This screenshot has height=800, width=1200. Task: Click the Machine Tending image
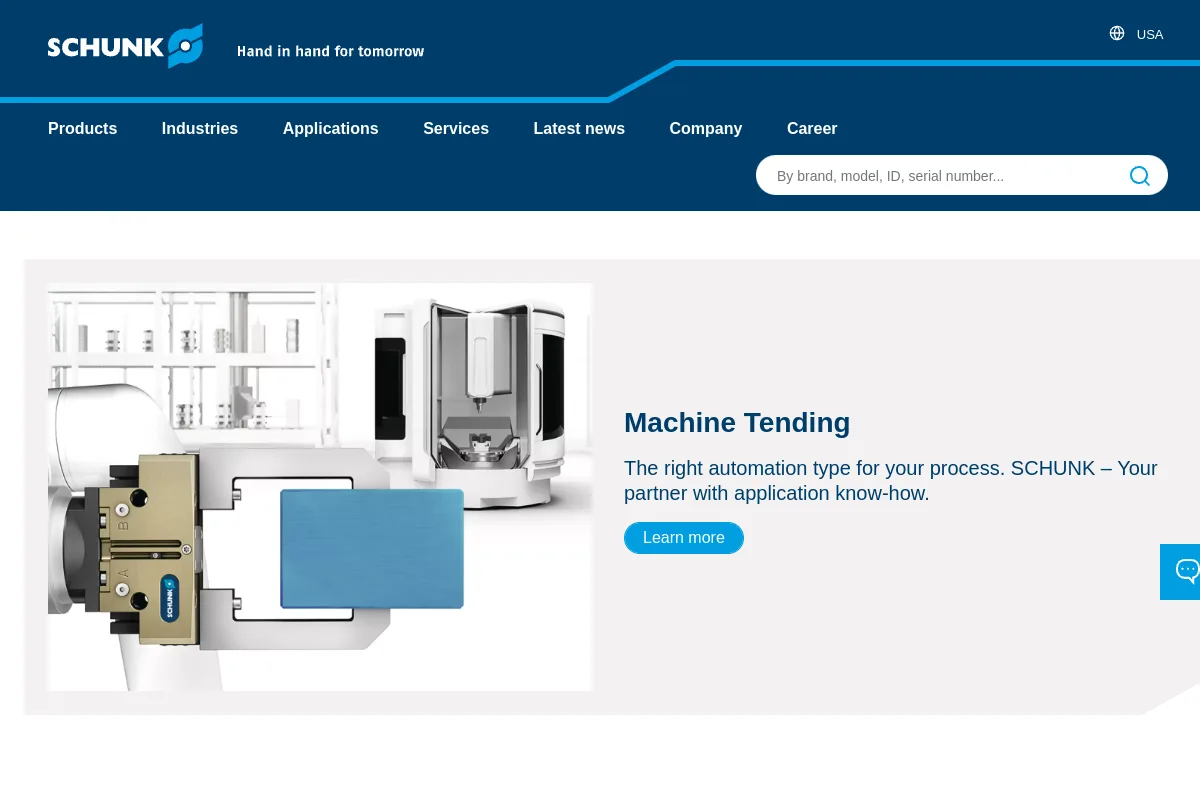click(x=320, y=487)
